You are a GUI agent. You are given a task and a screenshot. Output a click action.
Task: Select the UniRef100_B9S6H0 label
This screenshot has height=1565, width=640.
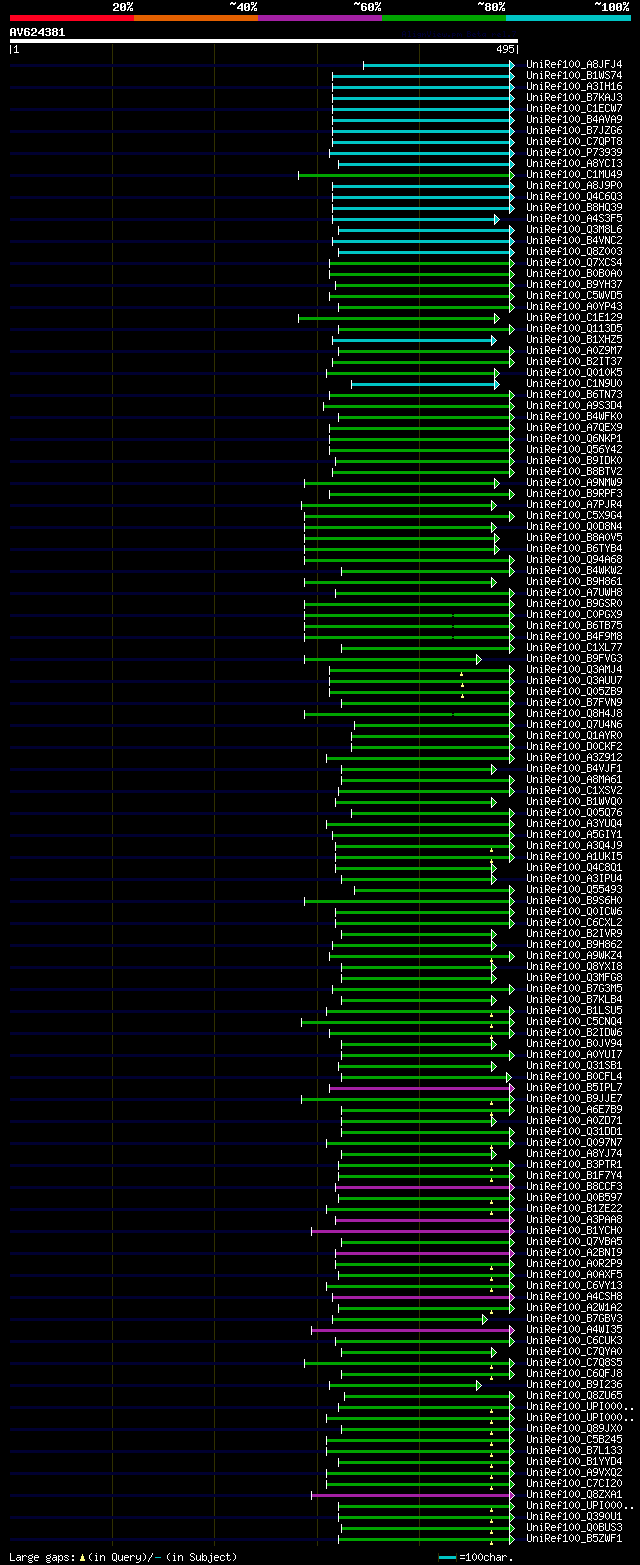click(x=574, y=900)
